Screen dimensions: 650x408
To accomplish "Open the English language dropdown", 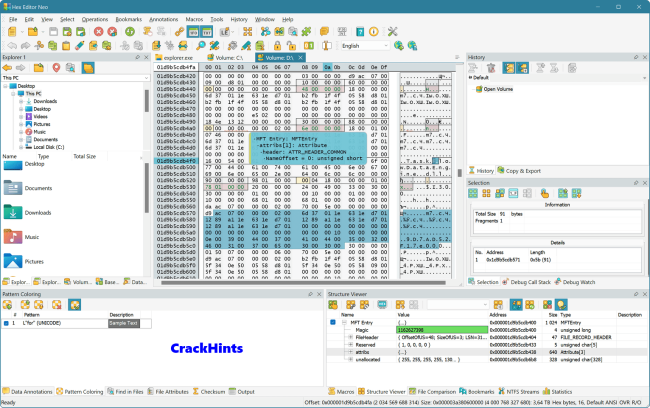I will coord(365,46).
